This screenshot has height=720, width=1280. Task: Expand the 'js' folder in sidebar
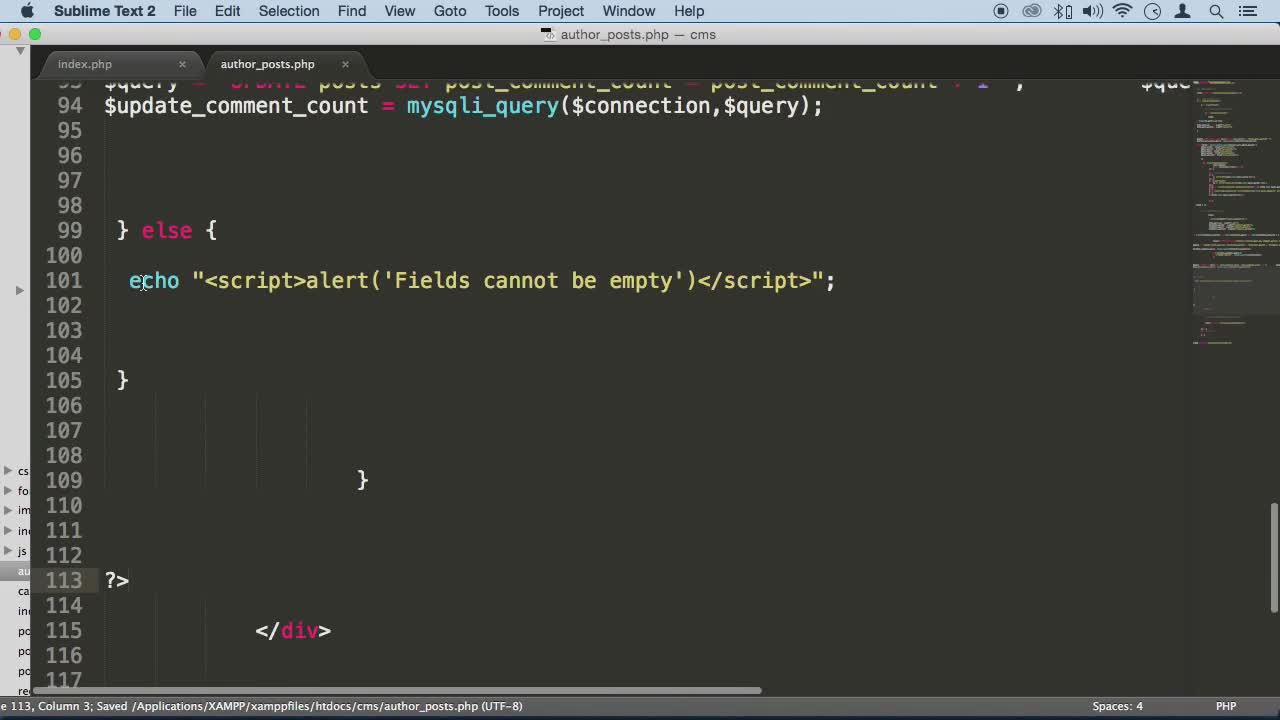[8, 550]
